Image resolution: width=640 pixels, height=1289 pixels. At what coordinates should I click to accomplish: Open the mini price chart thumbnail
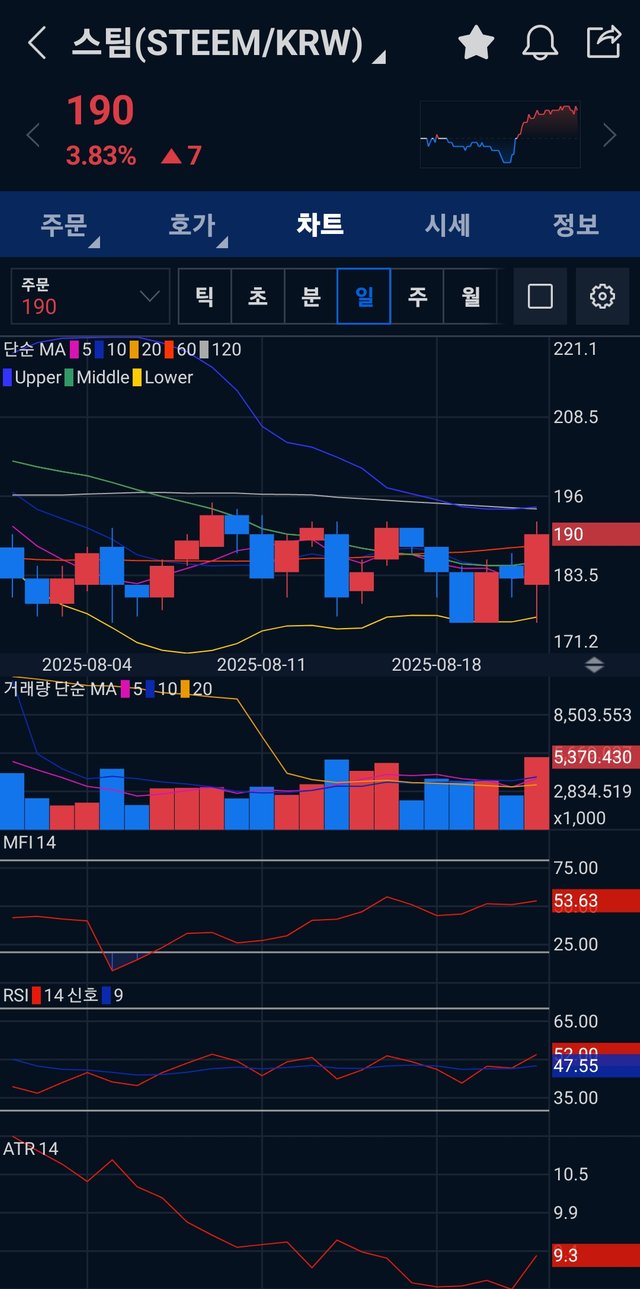[x=500, y=134]
